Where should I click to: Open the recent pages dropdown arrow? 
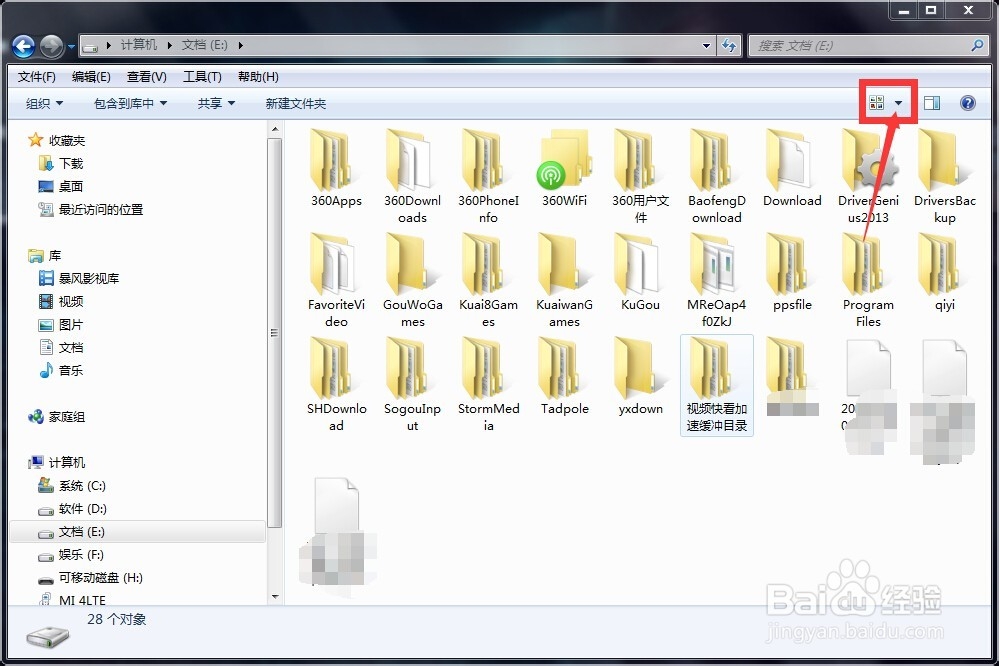coord(71,47)
